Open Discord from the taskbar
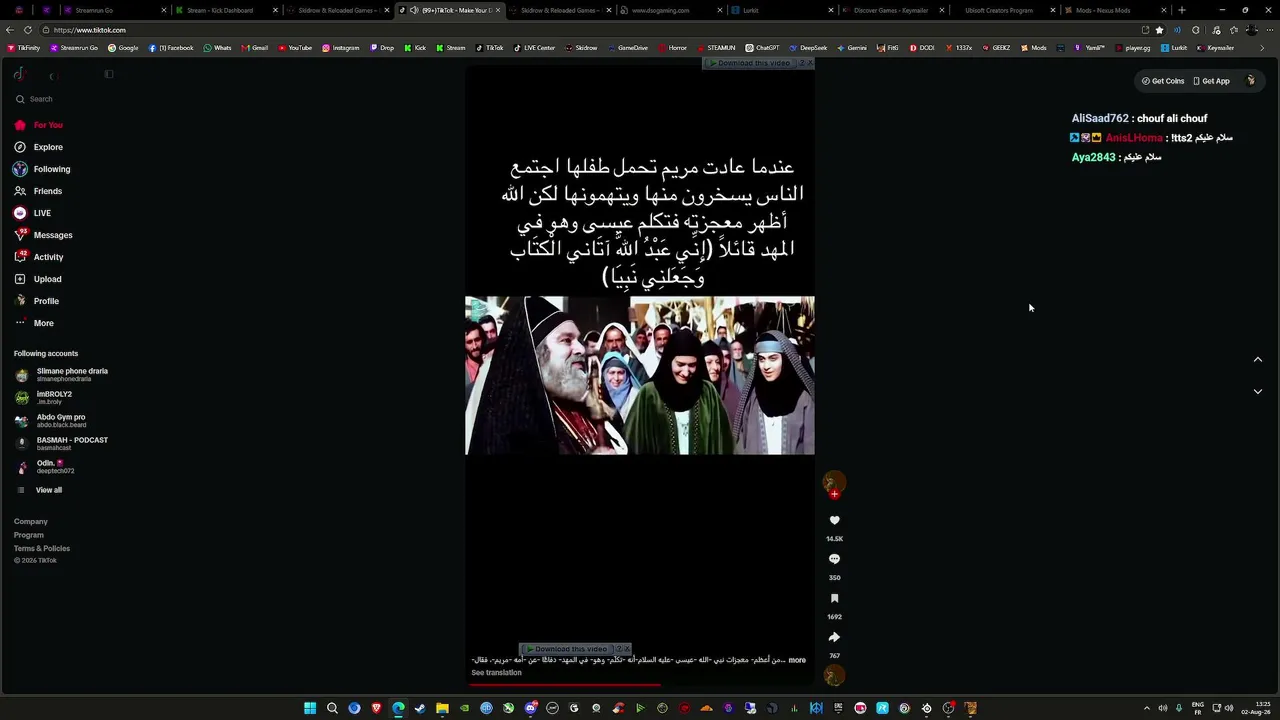This screenshot has width=1280, height=720. (530, 708)
